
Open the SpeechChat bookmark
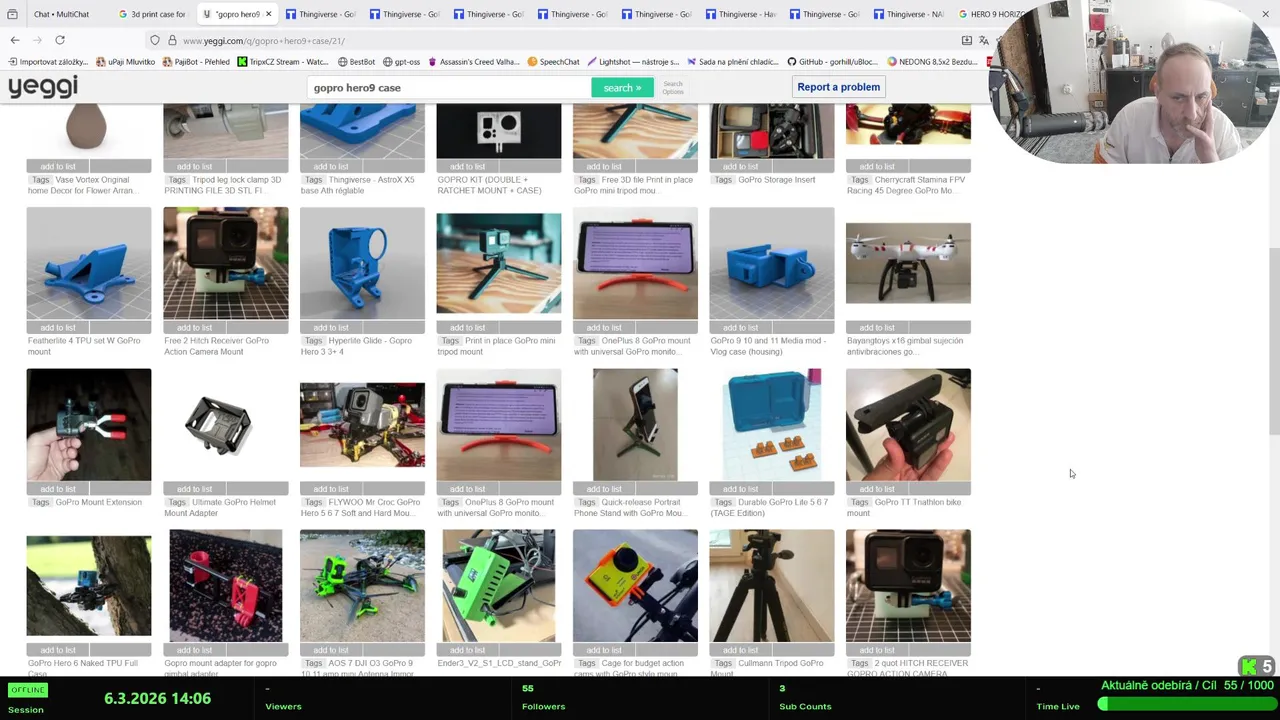553,62
